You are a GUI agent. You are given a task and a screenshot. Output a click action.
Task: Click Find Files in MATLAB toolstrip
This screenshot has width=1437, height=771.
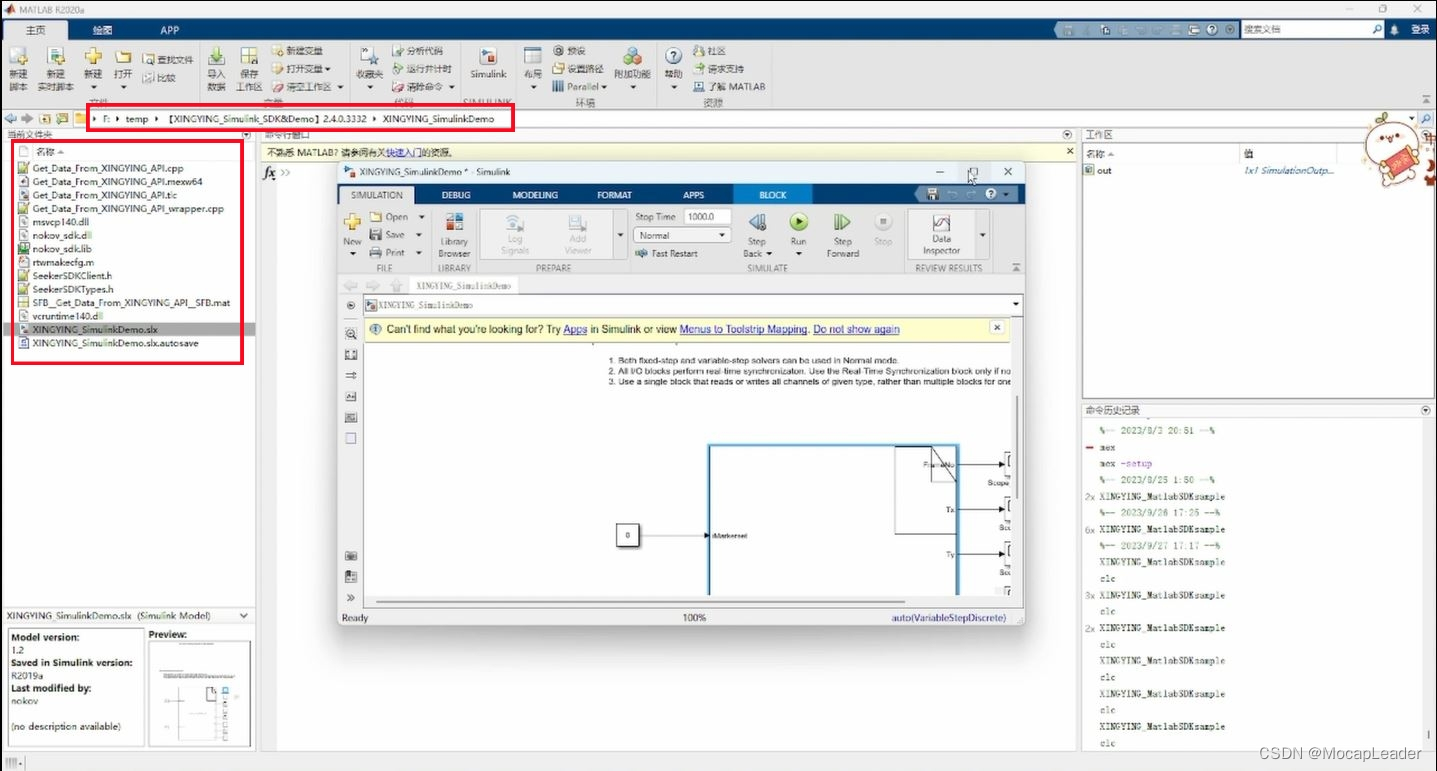167,59
